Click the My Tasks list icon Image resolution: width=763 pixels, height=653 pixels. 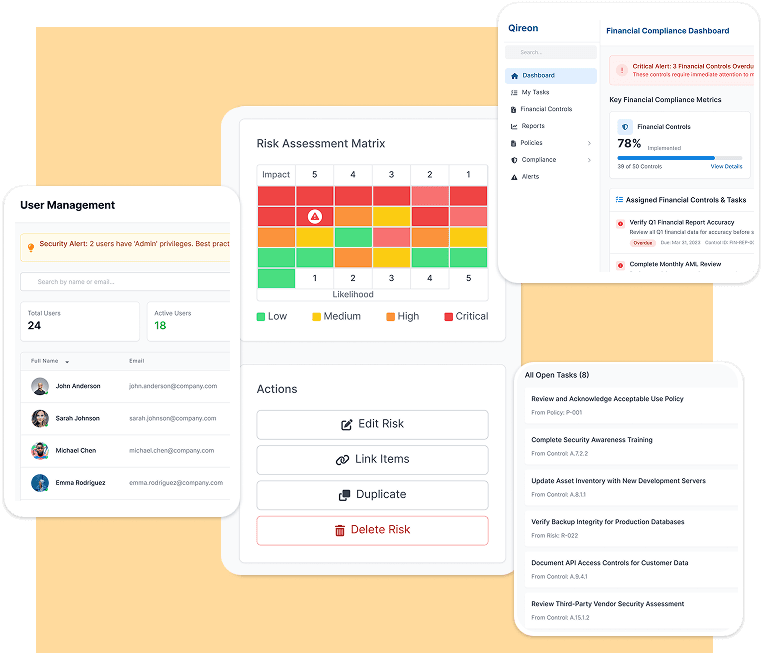point(514,92)
